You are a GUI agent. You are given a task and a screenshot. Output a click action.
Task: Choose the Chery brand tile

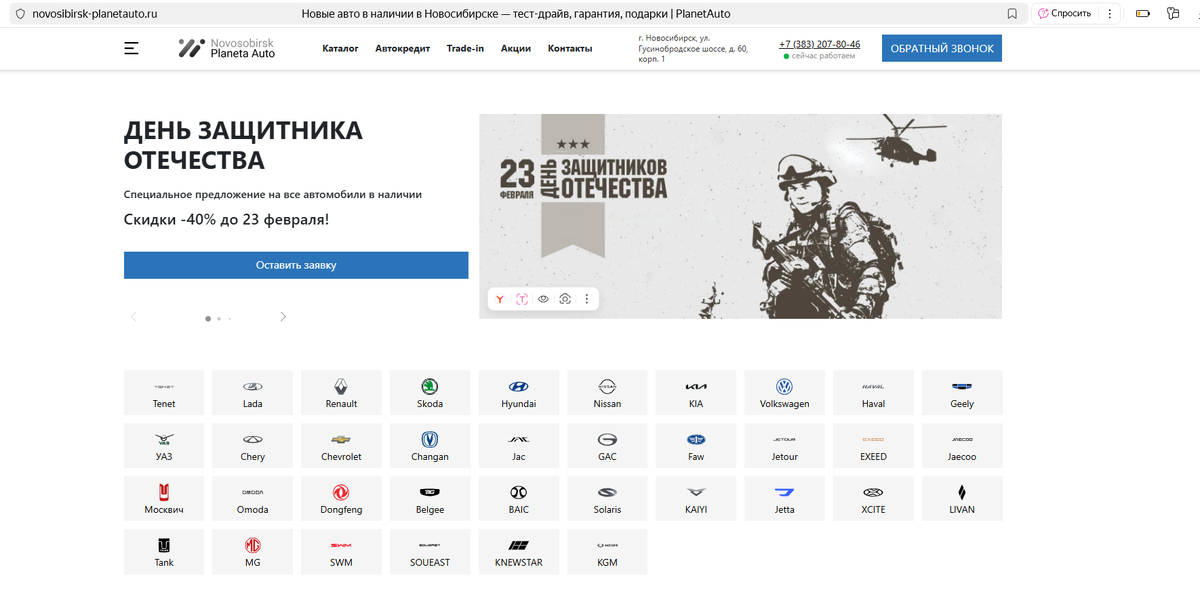[253, 445]
